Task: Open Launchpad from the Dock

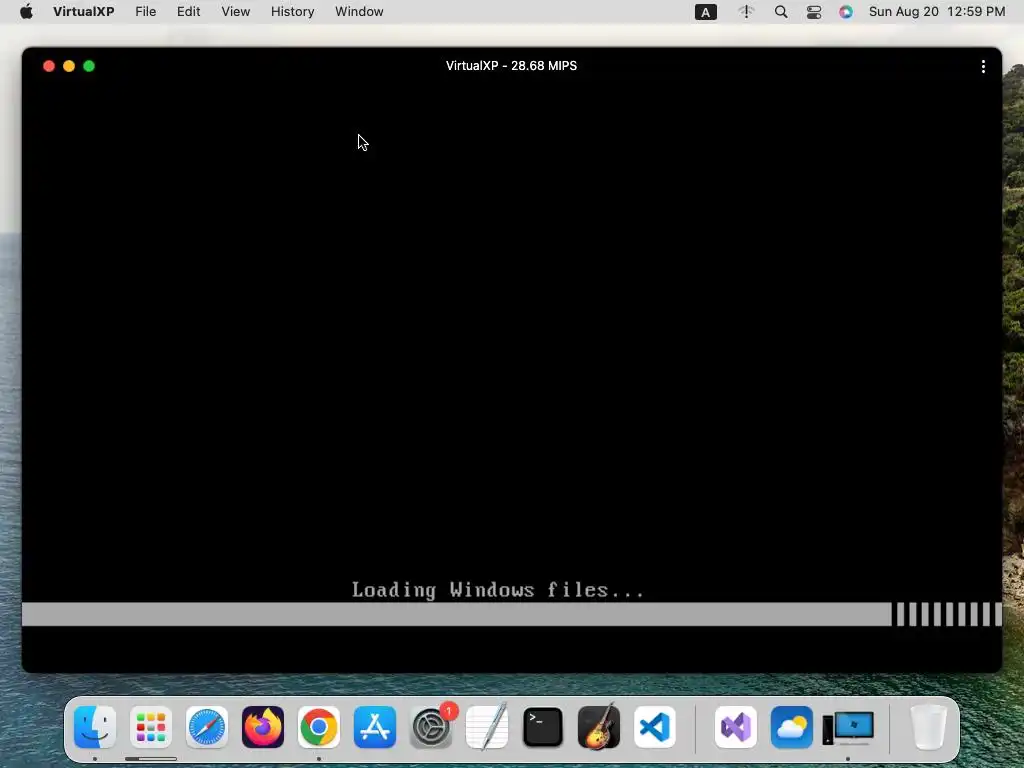Action: click(x=151, y=727)
